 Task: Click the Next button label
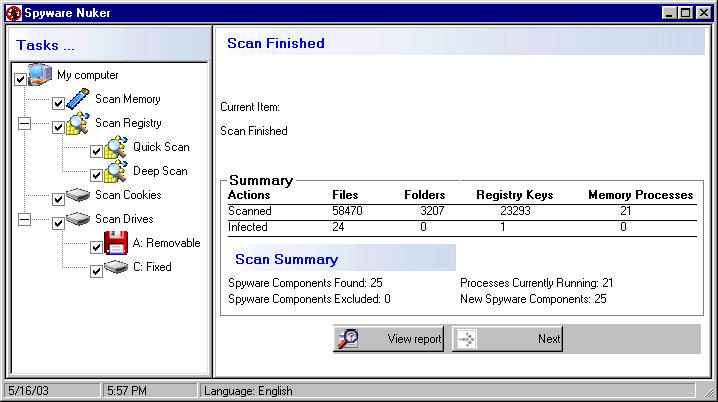click(549, 339)
